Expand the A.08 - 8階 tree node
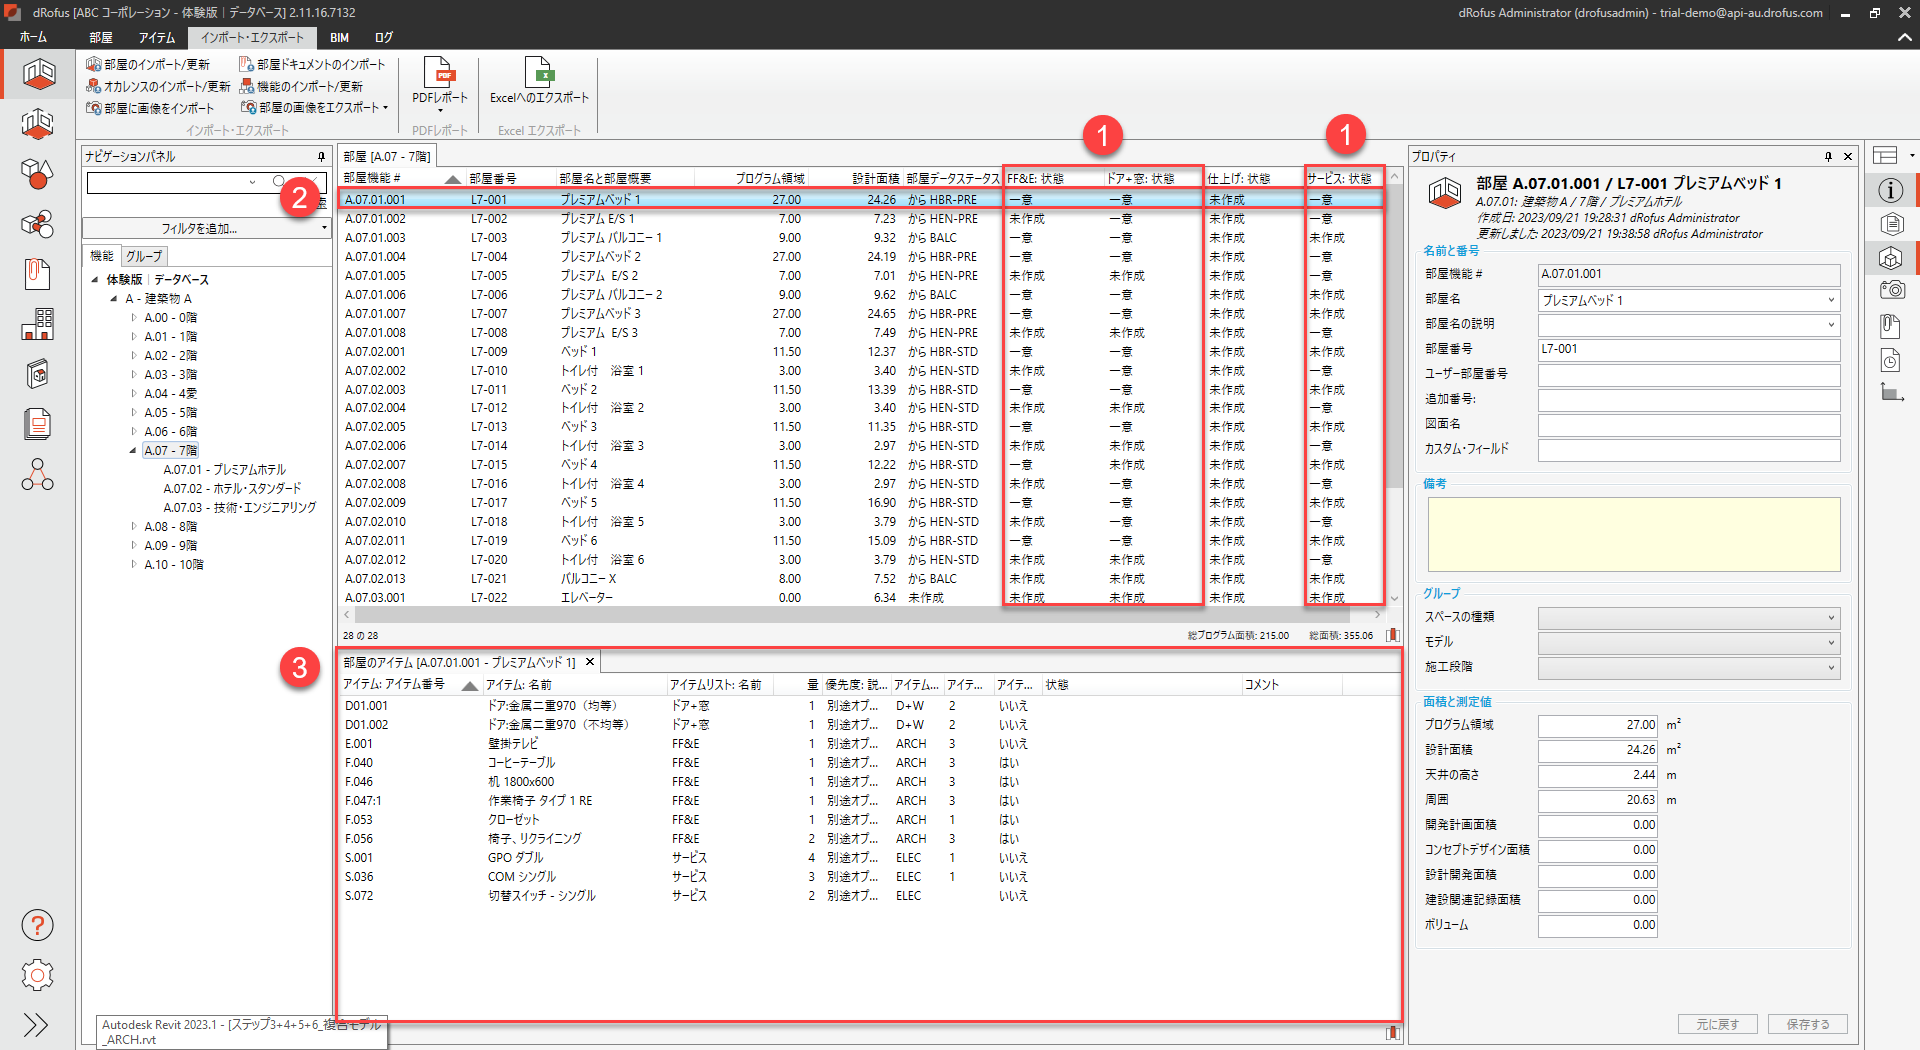The image size is (1920, 1050). click(x=134, y=526)
